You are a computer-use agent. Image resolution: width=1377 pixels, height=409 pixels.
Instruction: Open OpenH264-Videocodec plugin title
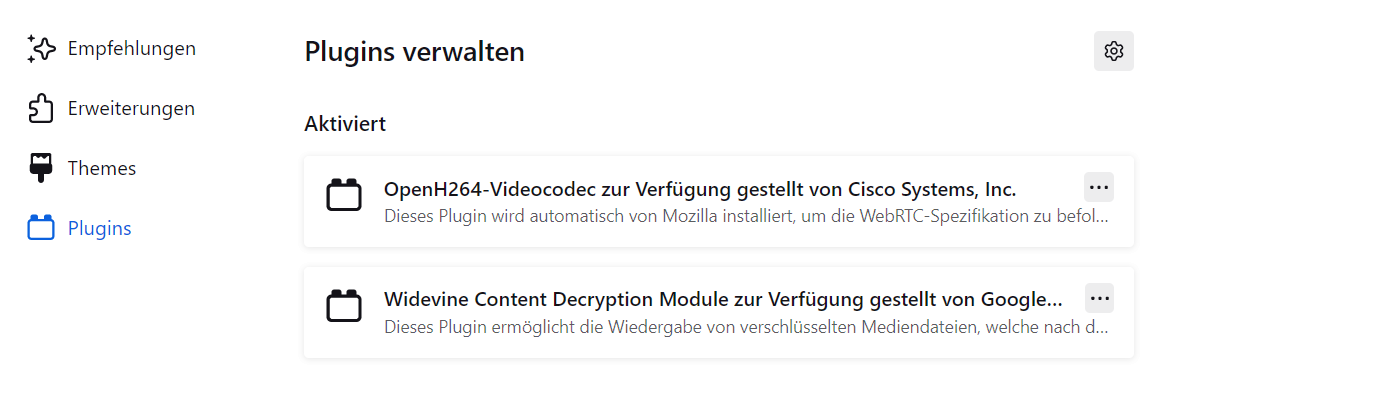pos(699,189)
